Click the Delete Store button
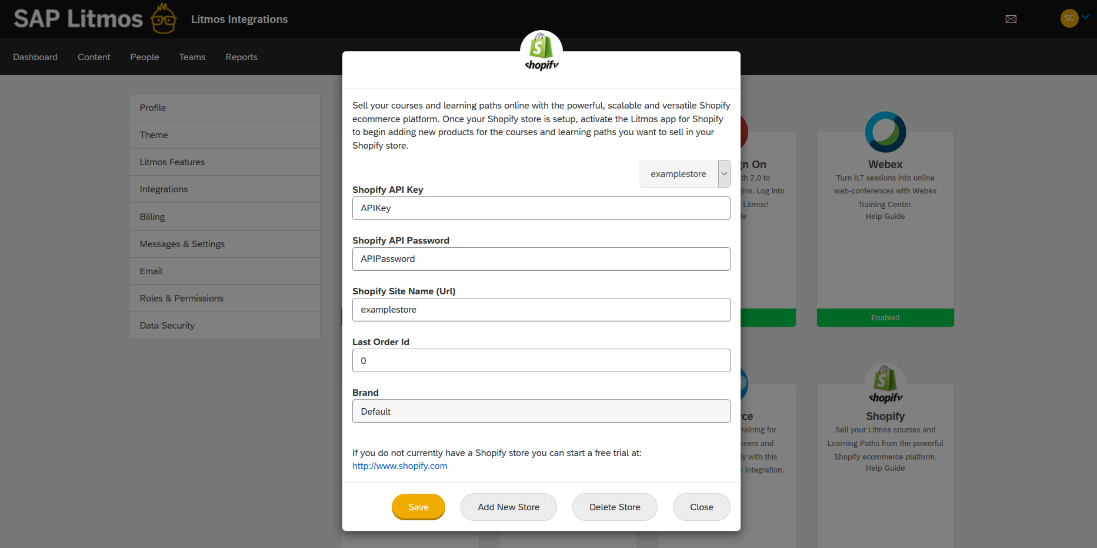 pos(615,507)
